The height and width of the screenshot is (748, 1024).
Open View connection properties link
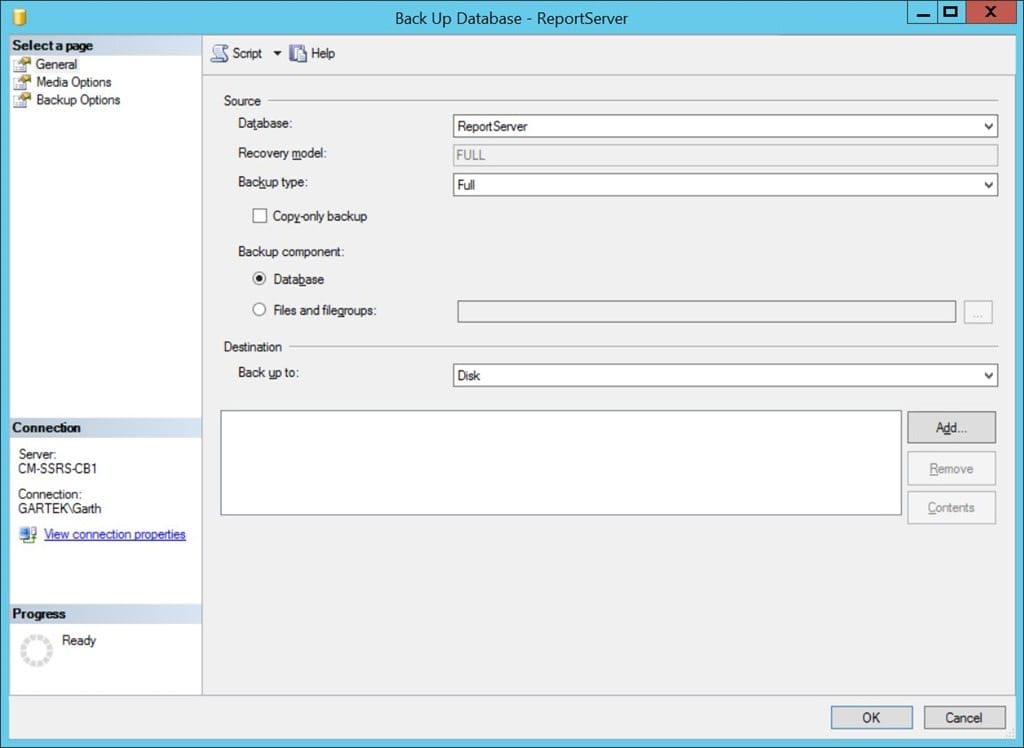(115, 534)
